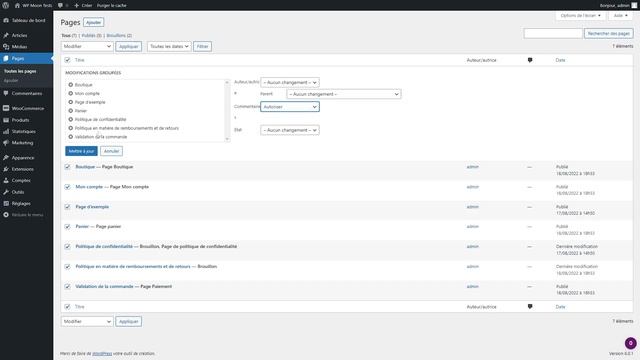The width and height of the screenshot is (640, 360).
Task: Click the Marketing megaphone icon
Action: tap(6, 143)
